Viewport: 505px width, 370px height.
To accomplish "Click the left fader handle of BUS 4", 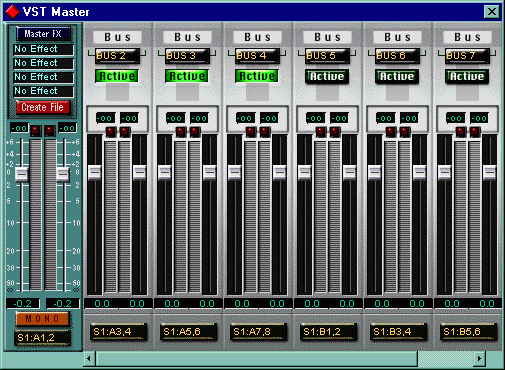I will [x=234, y=172].
